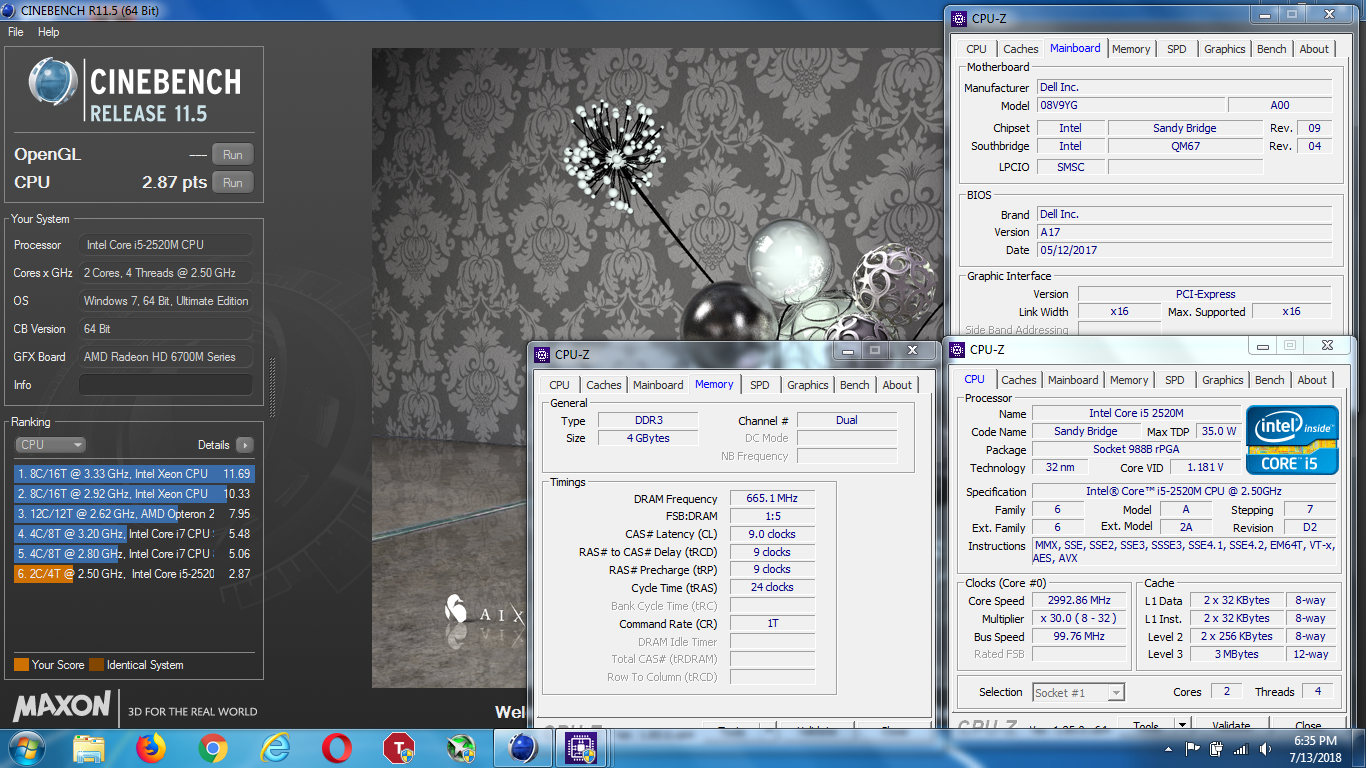Launch Opera from the taskbar
1366x768 pixels.
coord(337,747)
